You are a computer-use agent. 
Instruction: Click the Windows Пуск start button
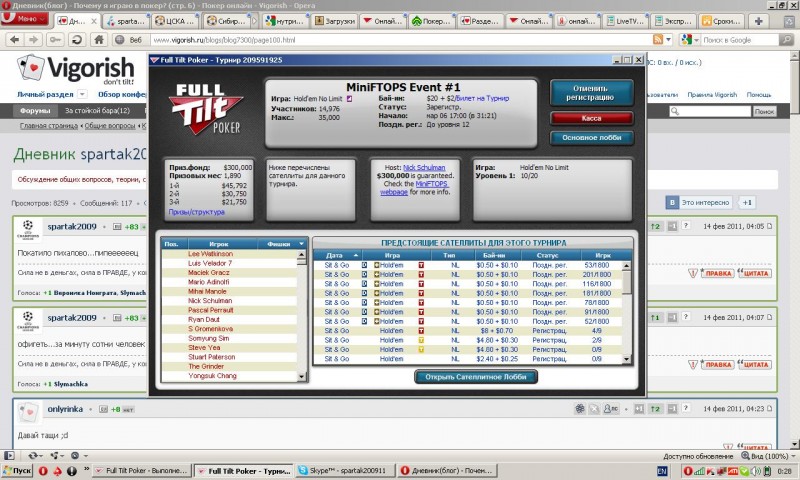click(18, 470)
